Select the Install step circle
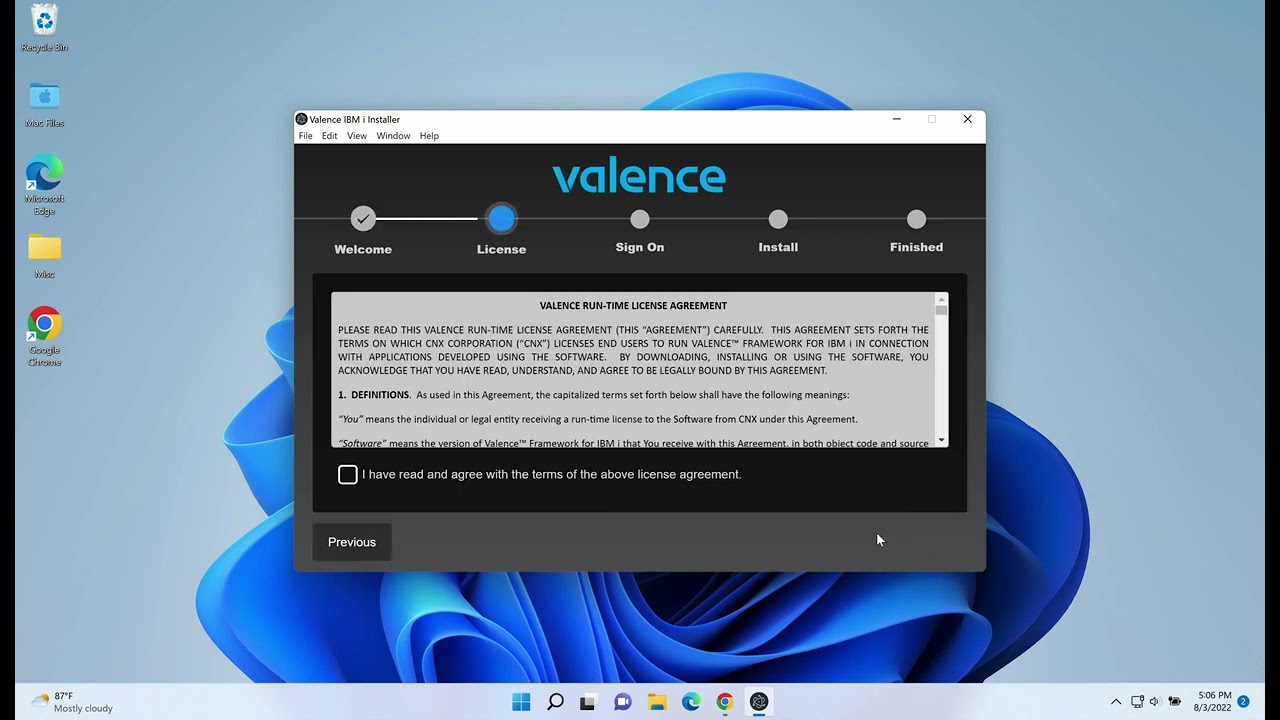1280x720 pixels. (778, 219)
